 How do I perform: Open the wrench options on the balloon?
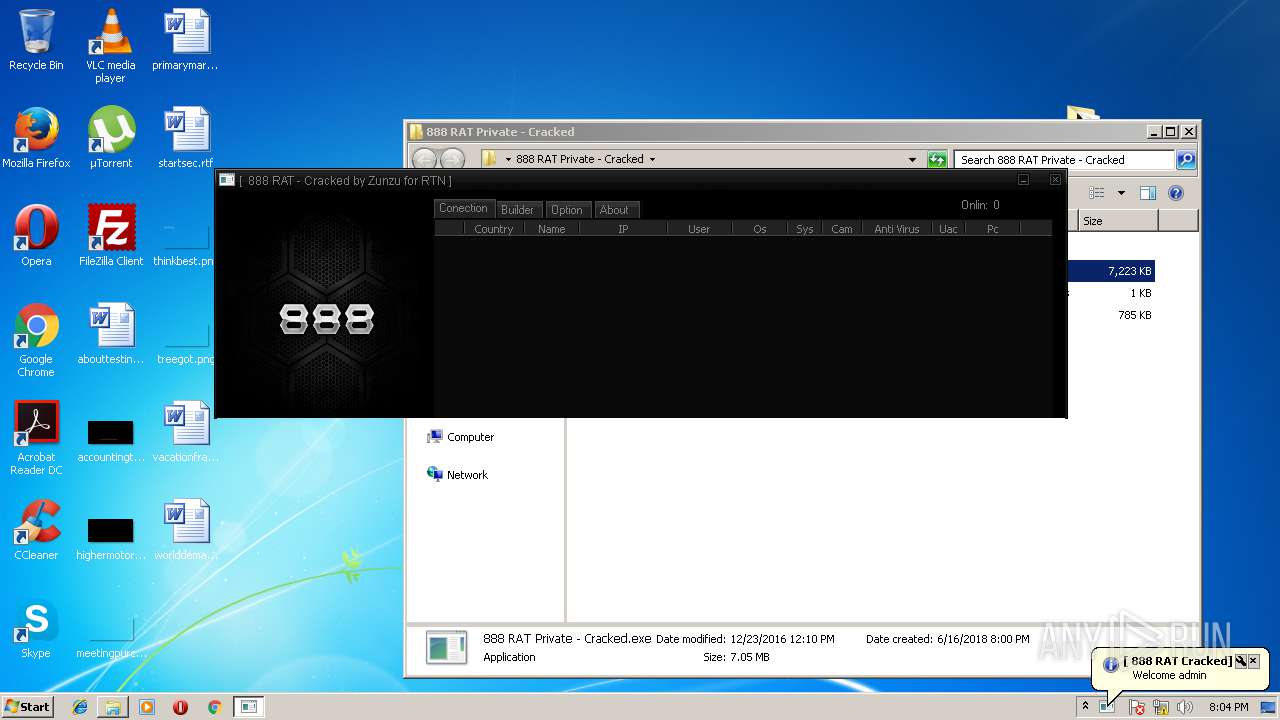1240,661
